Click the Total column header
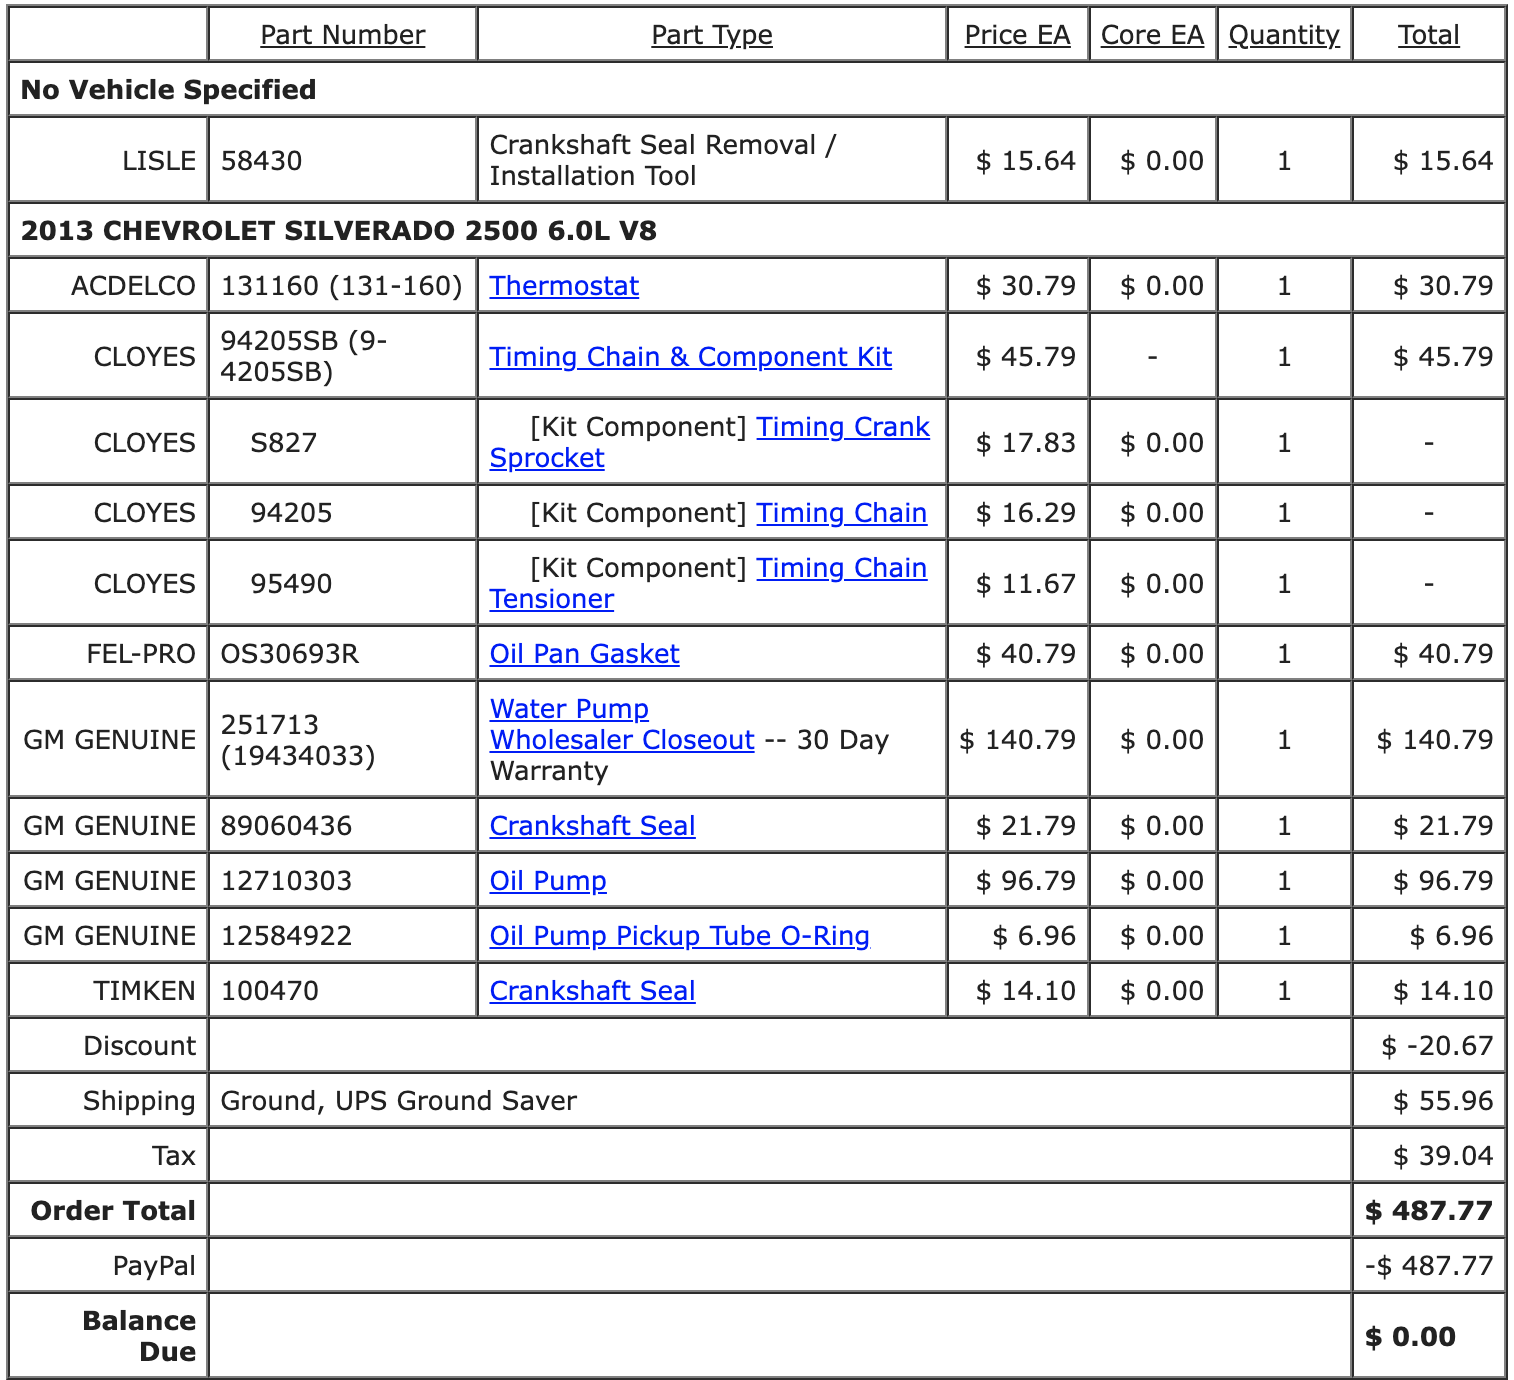Screen dimensions: 1514x1380 click(1428, 35)
